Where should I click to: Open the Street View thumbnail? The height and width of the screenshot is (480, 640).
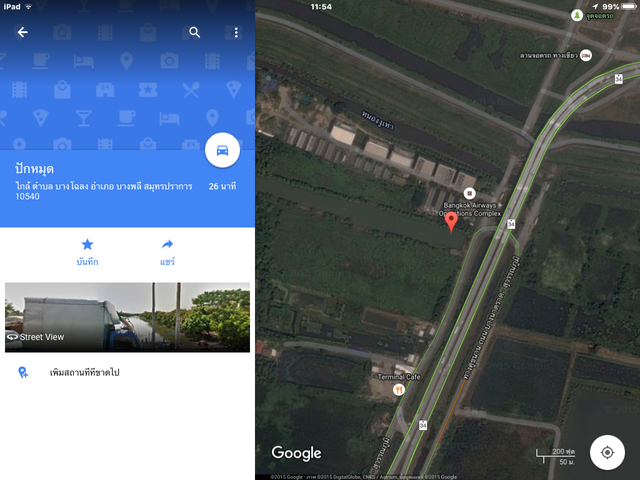pyautogui.click(x=127, y=317)
